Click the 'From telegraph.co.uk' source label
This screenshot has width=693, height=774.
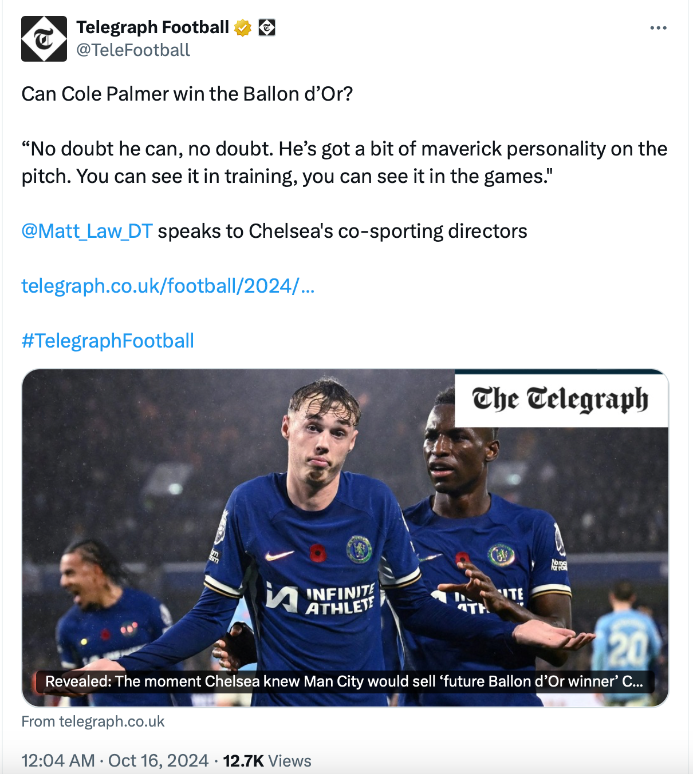coord(93,721)
